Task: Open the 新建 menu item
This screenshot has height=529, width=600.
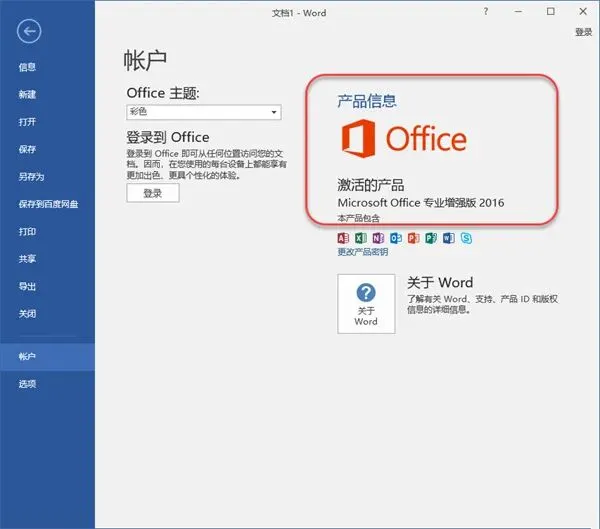Action: click(x=47, y=95)
